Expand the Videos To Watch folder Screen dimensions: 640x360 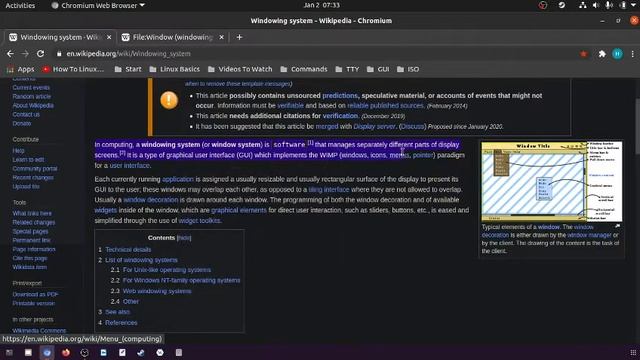240,69
